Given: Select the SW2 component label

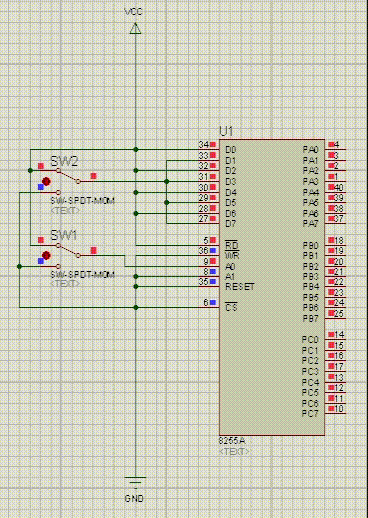Looking at the screenshot, I should tap(64, 161).
